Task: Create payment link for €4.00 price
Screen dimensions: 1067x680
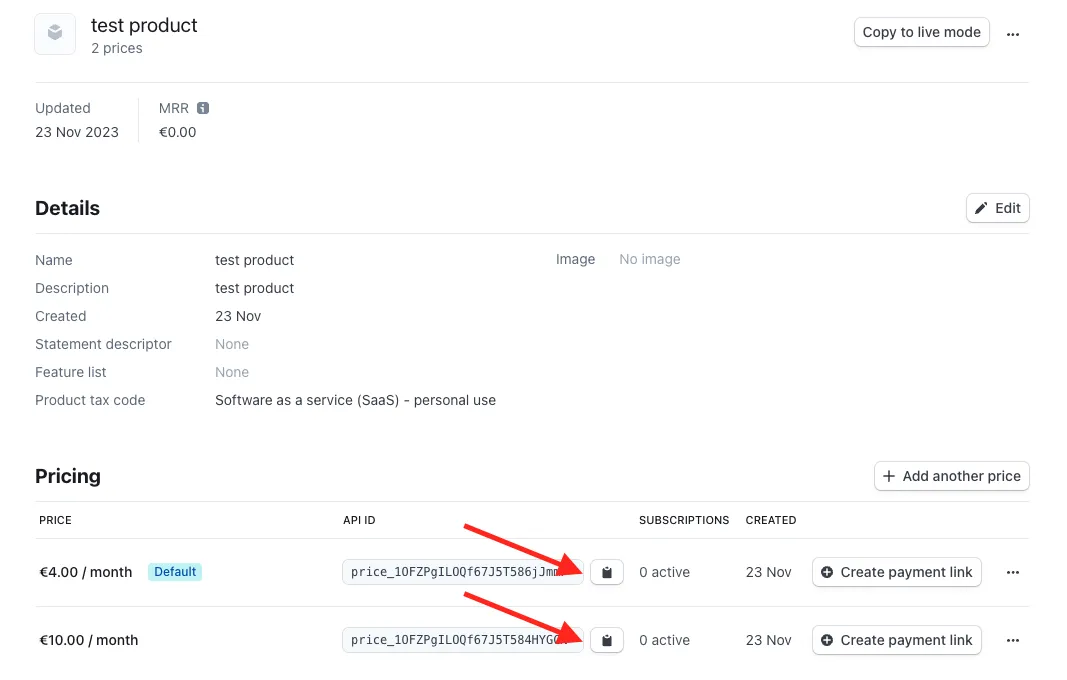Action: (896, 572)
